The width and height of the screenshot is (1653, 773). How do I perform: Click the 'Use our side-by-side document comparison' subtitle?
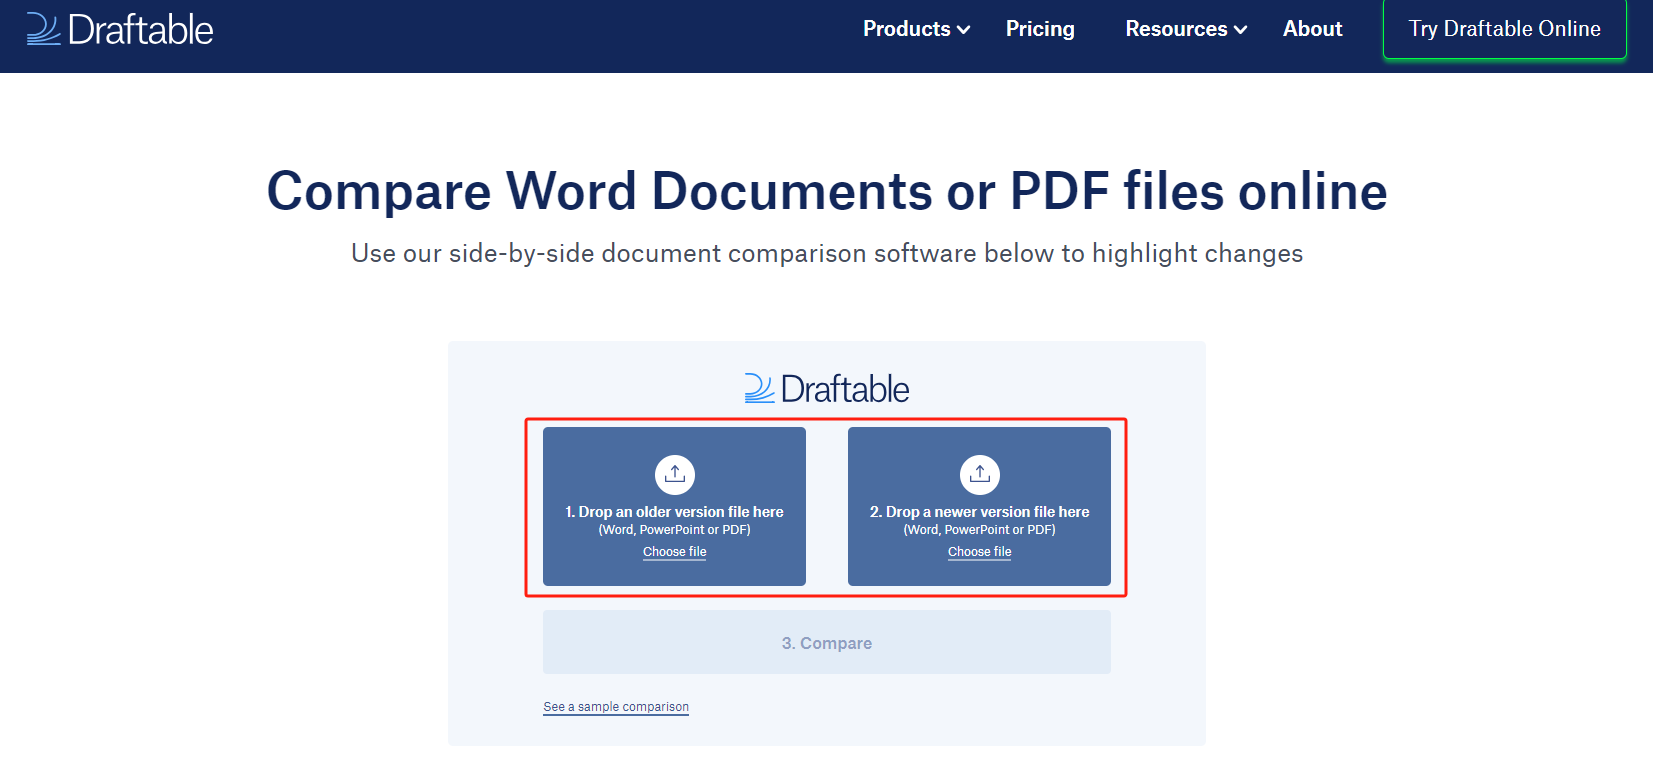[x=827, y=253]
